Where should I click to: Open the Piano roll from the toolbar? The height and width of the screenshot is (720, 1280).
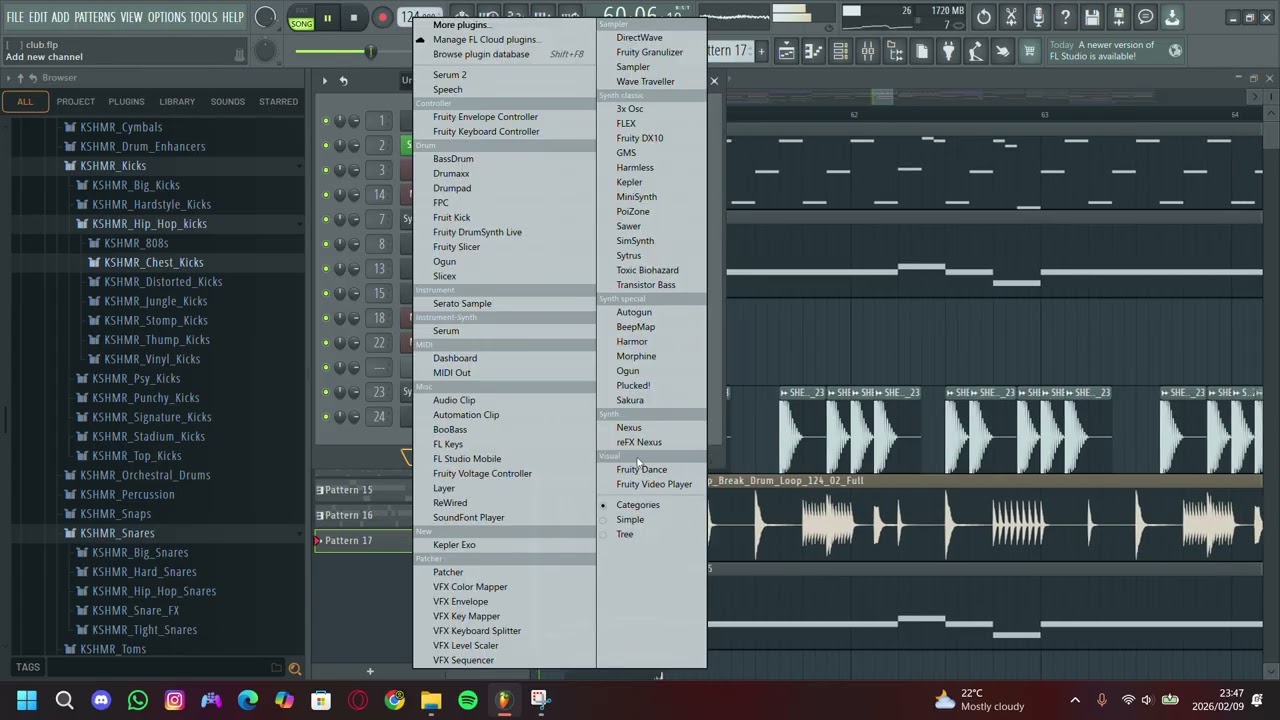click(814, 52)
